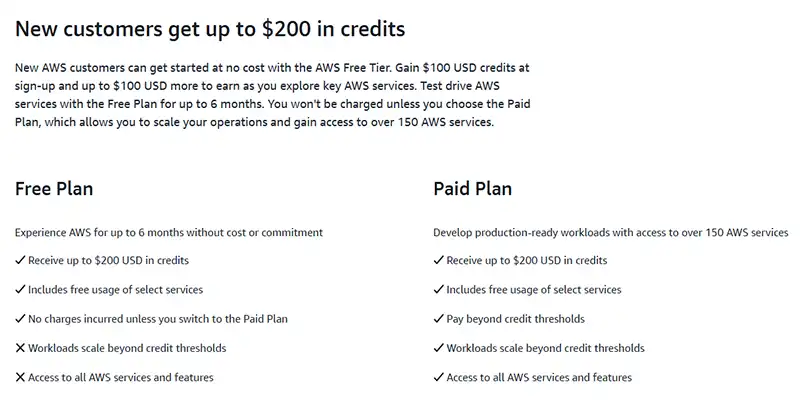Click checkmark beside Paid Plan credits line

click(x=439, y=260)
